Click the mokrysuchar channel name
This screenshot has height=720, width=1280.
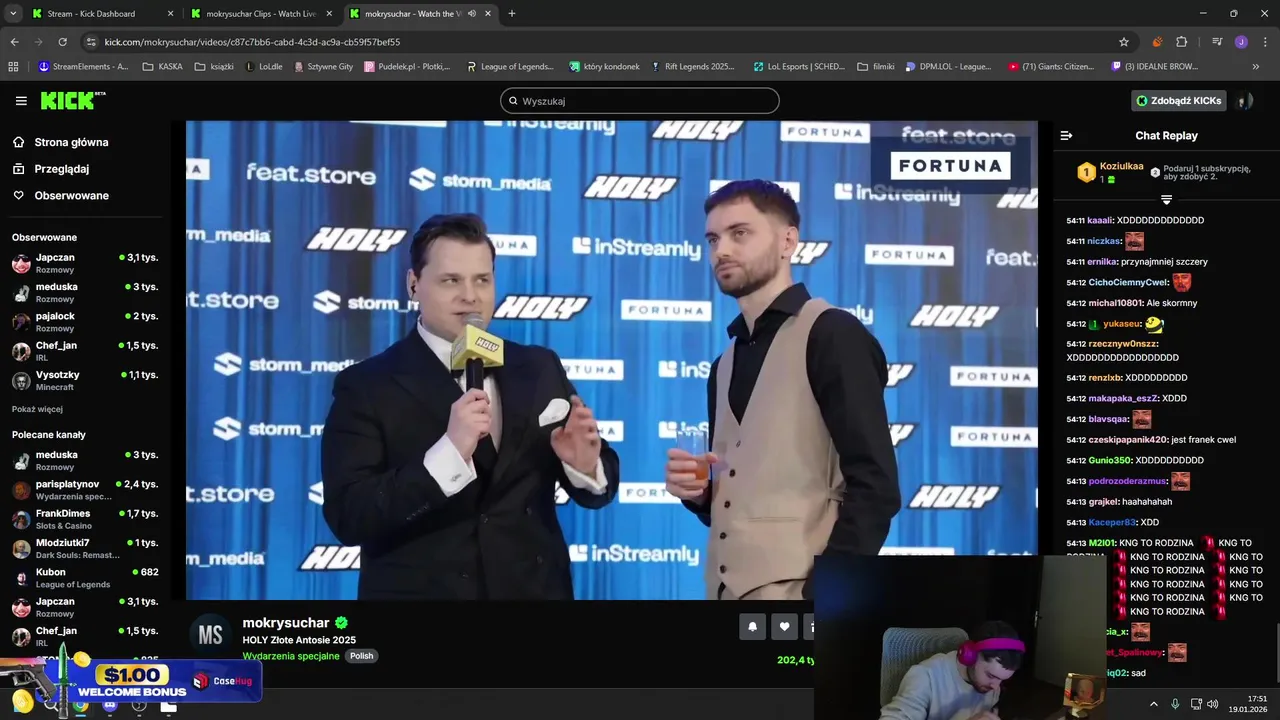286,623
